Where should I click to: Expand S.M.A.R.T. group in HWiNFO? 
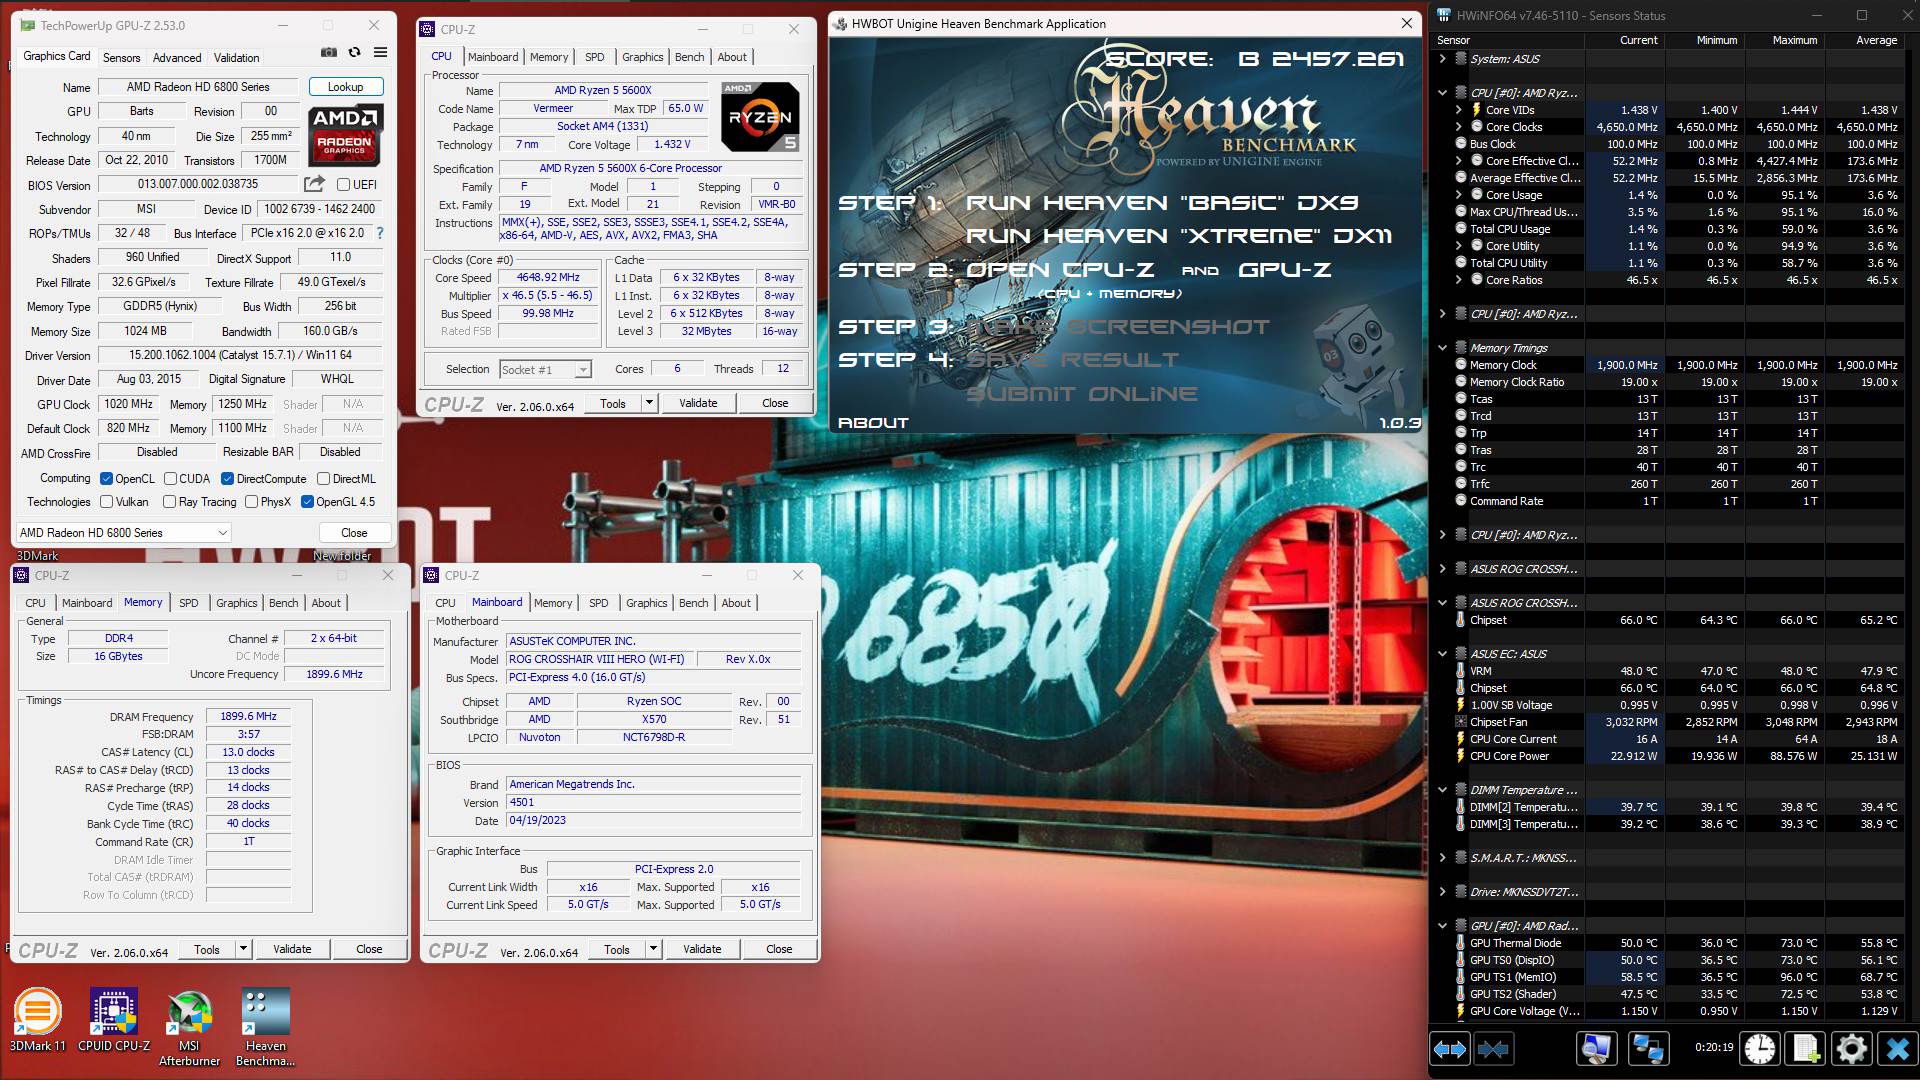(1442, 858)
